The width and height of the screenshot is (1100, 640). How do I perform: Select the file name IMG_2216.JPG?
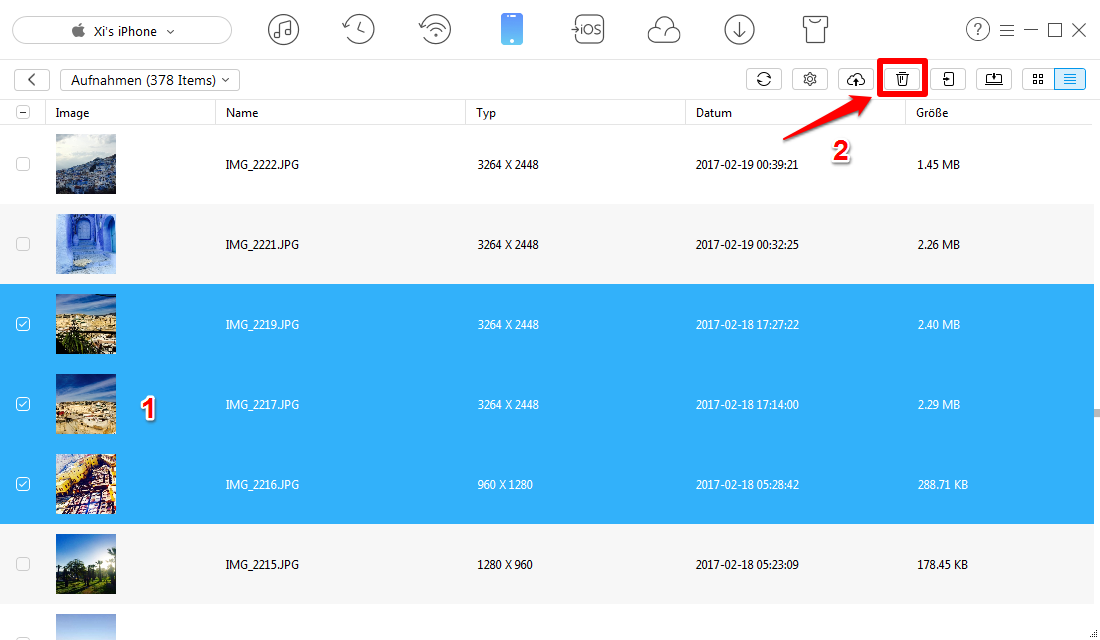[x=262, y=485]
